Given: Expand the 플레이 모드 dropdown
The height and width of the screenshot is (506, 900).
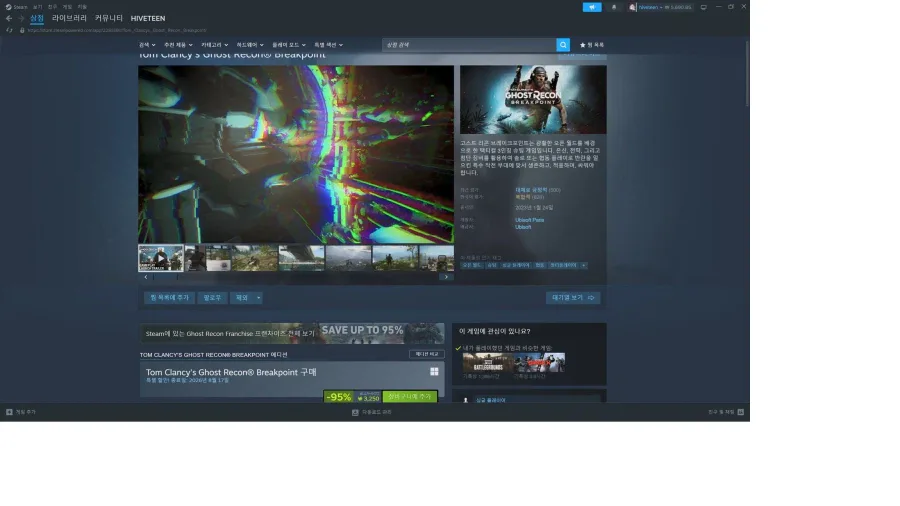Looking at the screenshot, I should pyautogui.click(x=289, y=45).
